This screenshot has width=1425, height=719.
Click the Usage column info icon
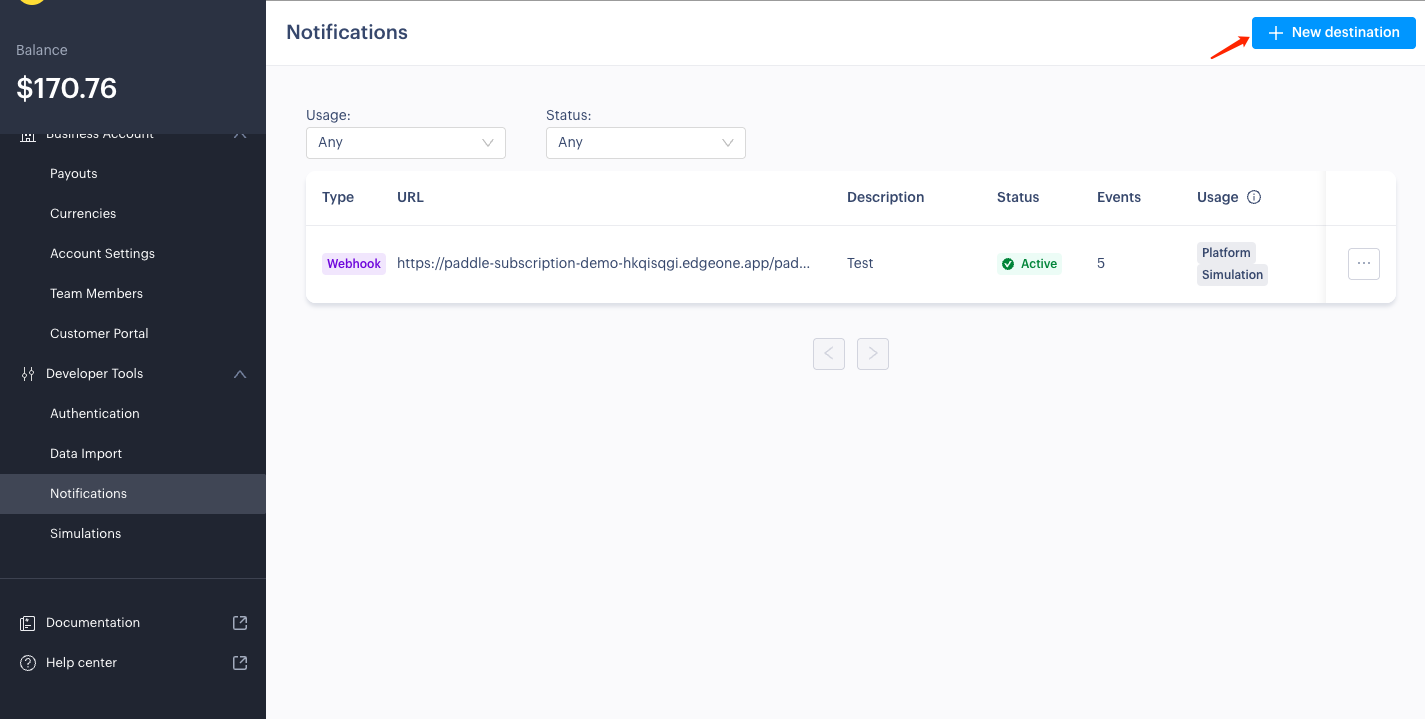(1254, 197)
